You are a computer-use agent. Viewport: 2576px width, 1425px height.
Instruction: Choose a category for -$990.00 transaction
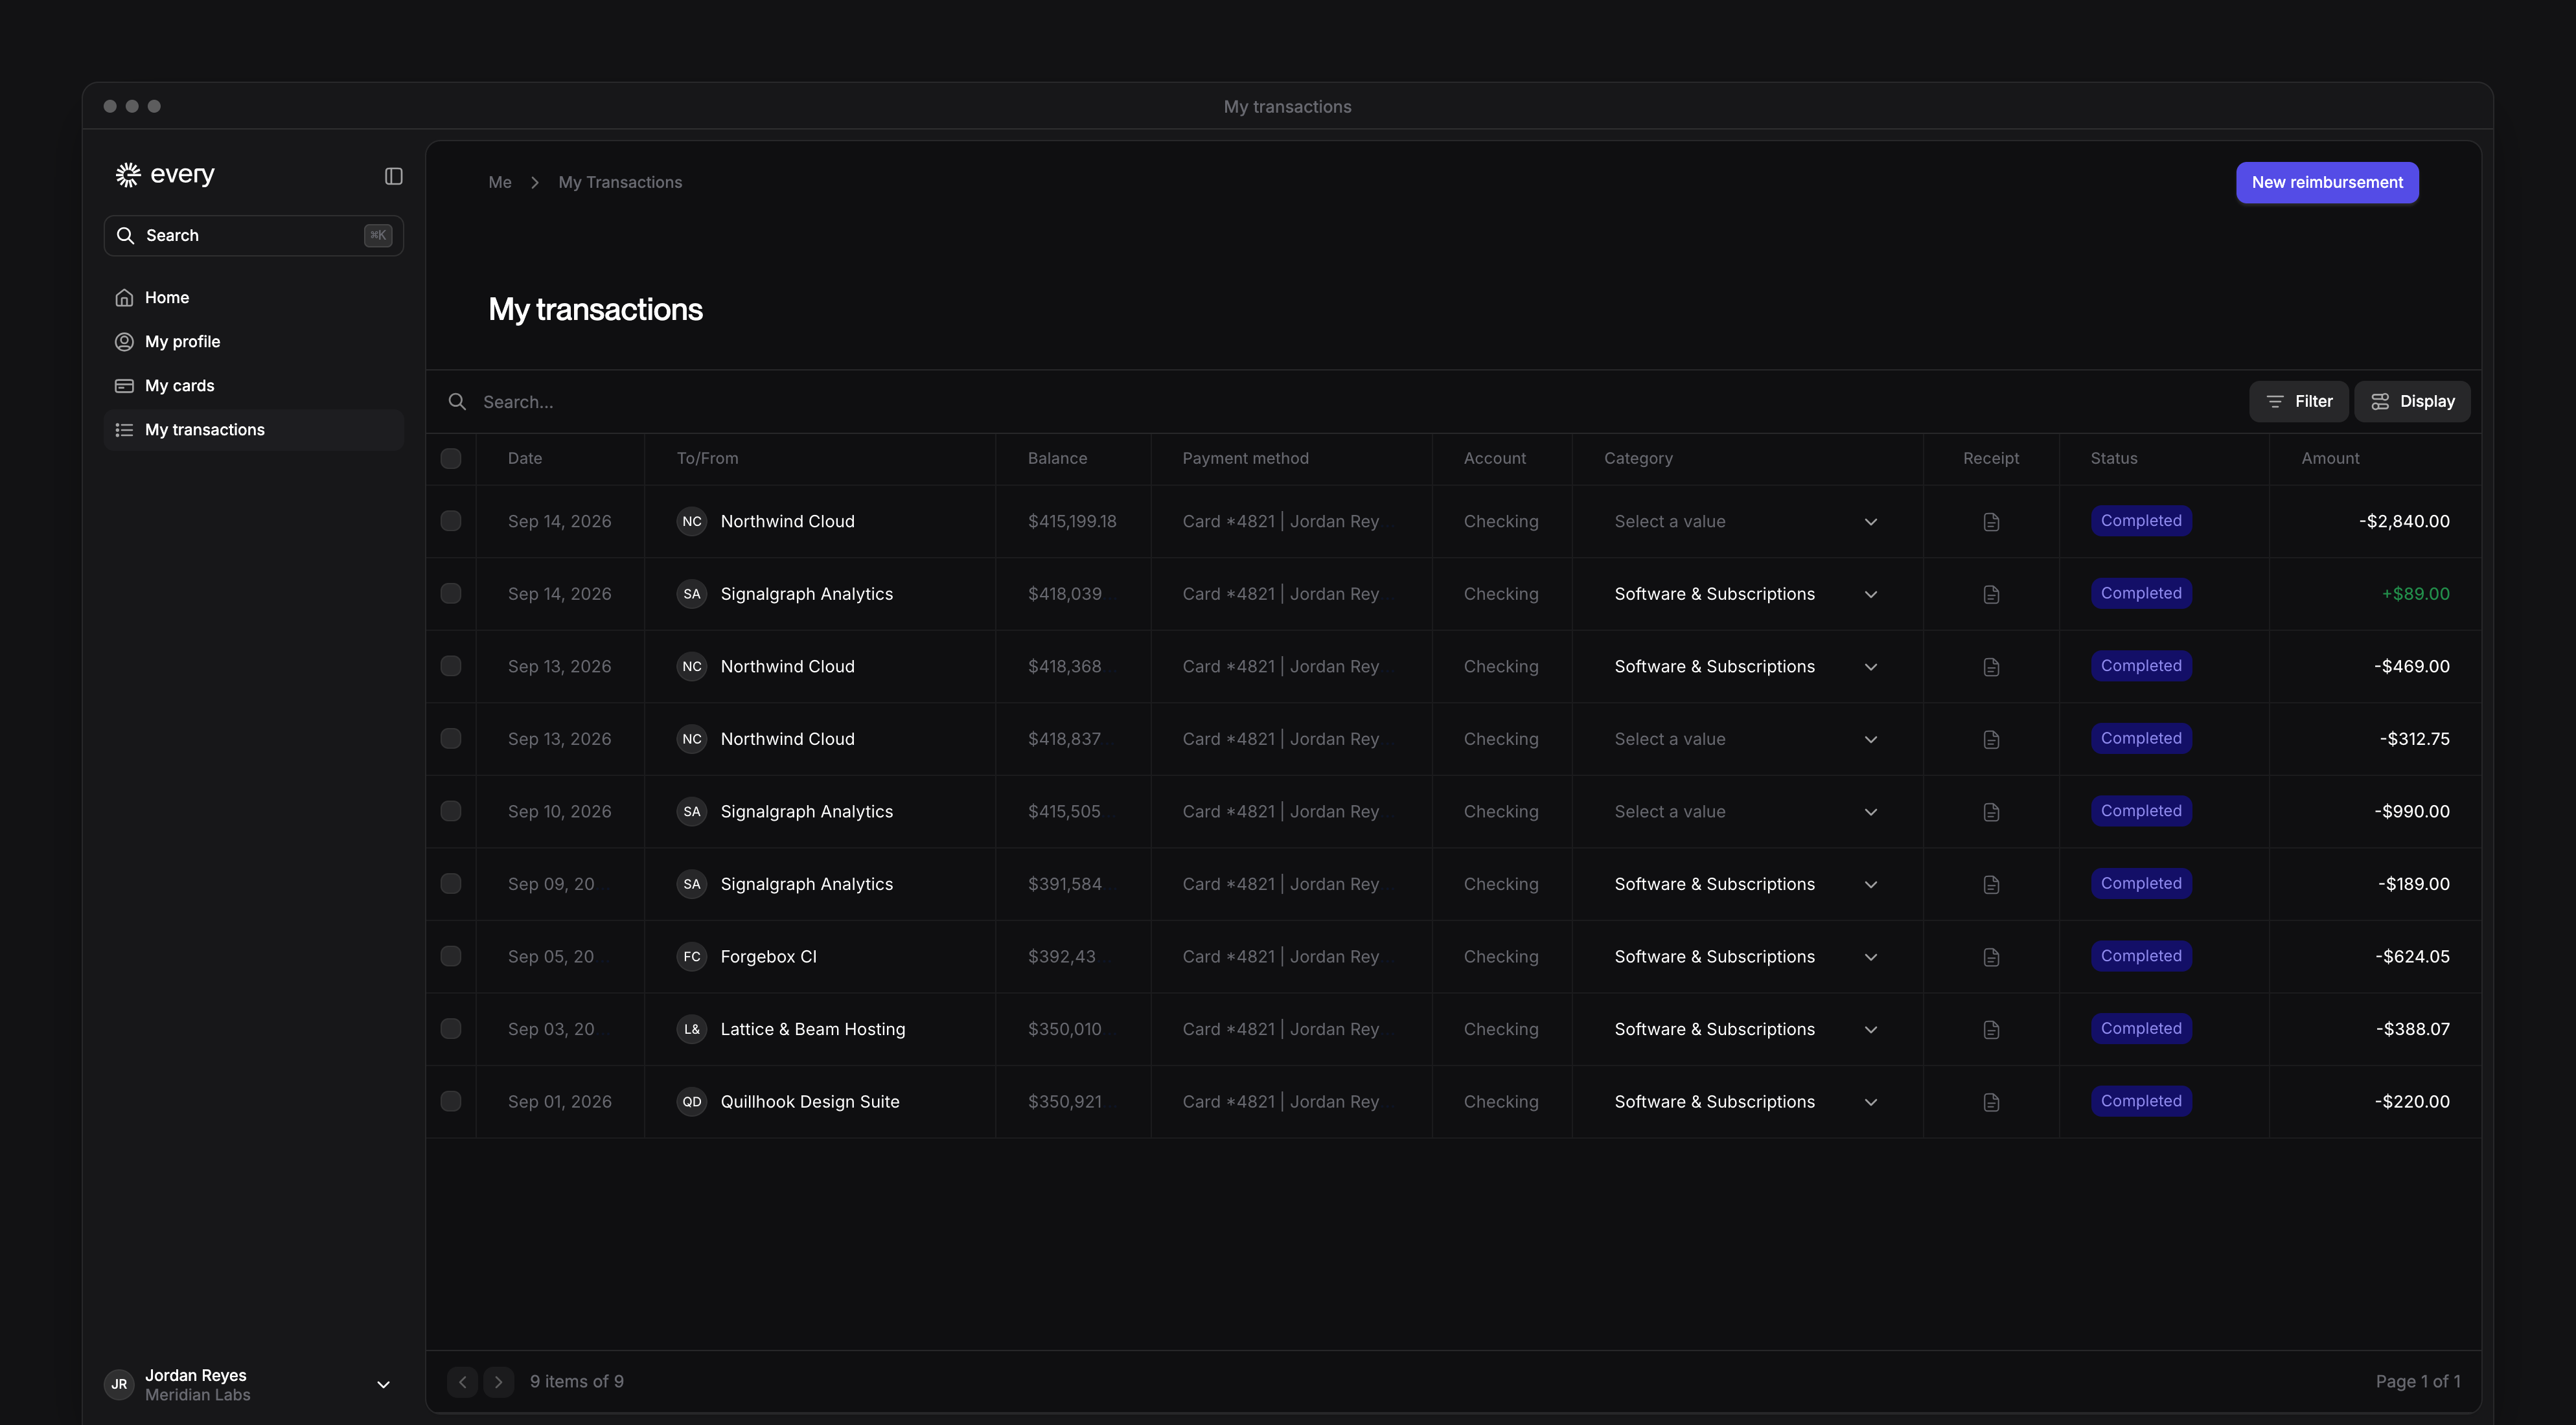(x=1746, y=811)
